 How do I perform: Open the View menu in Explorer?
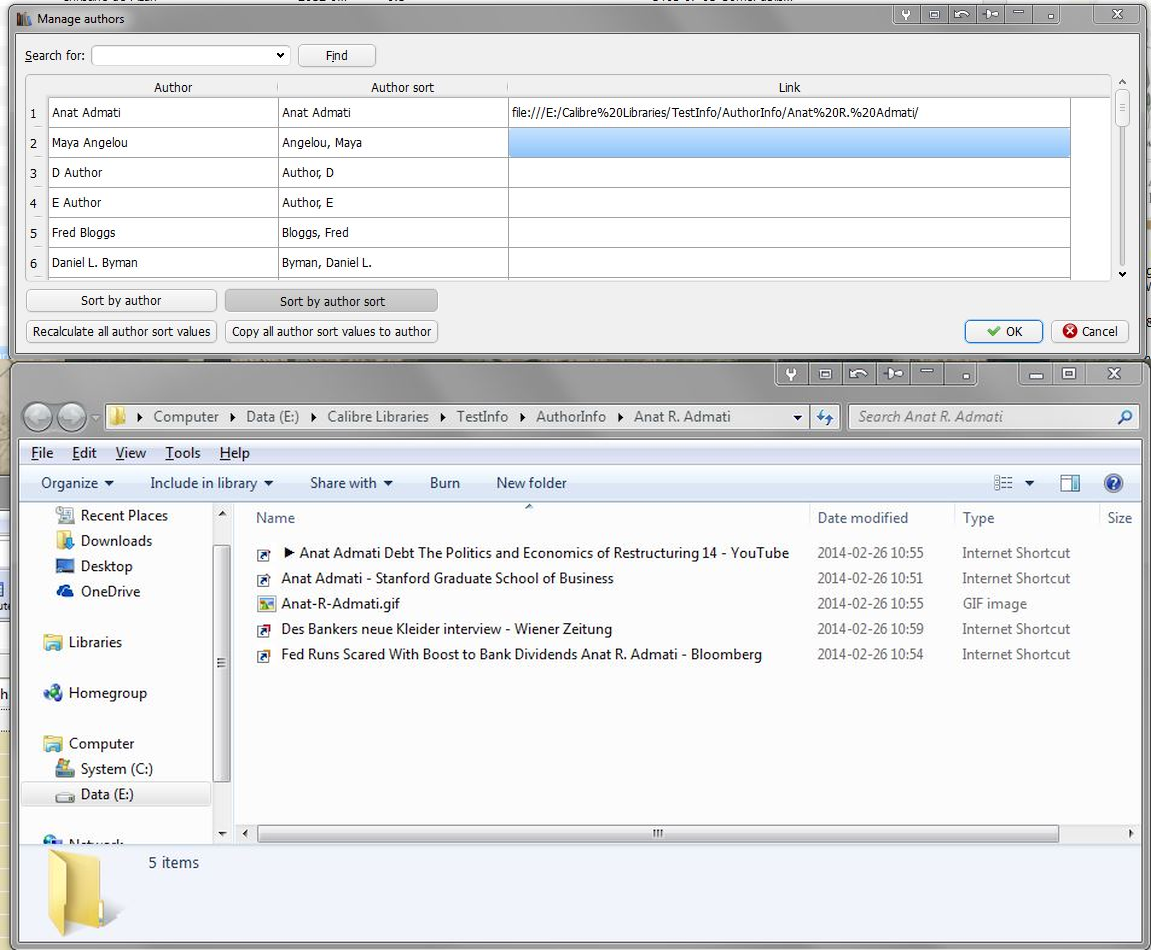click(x=131, y=453)
